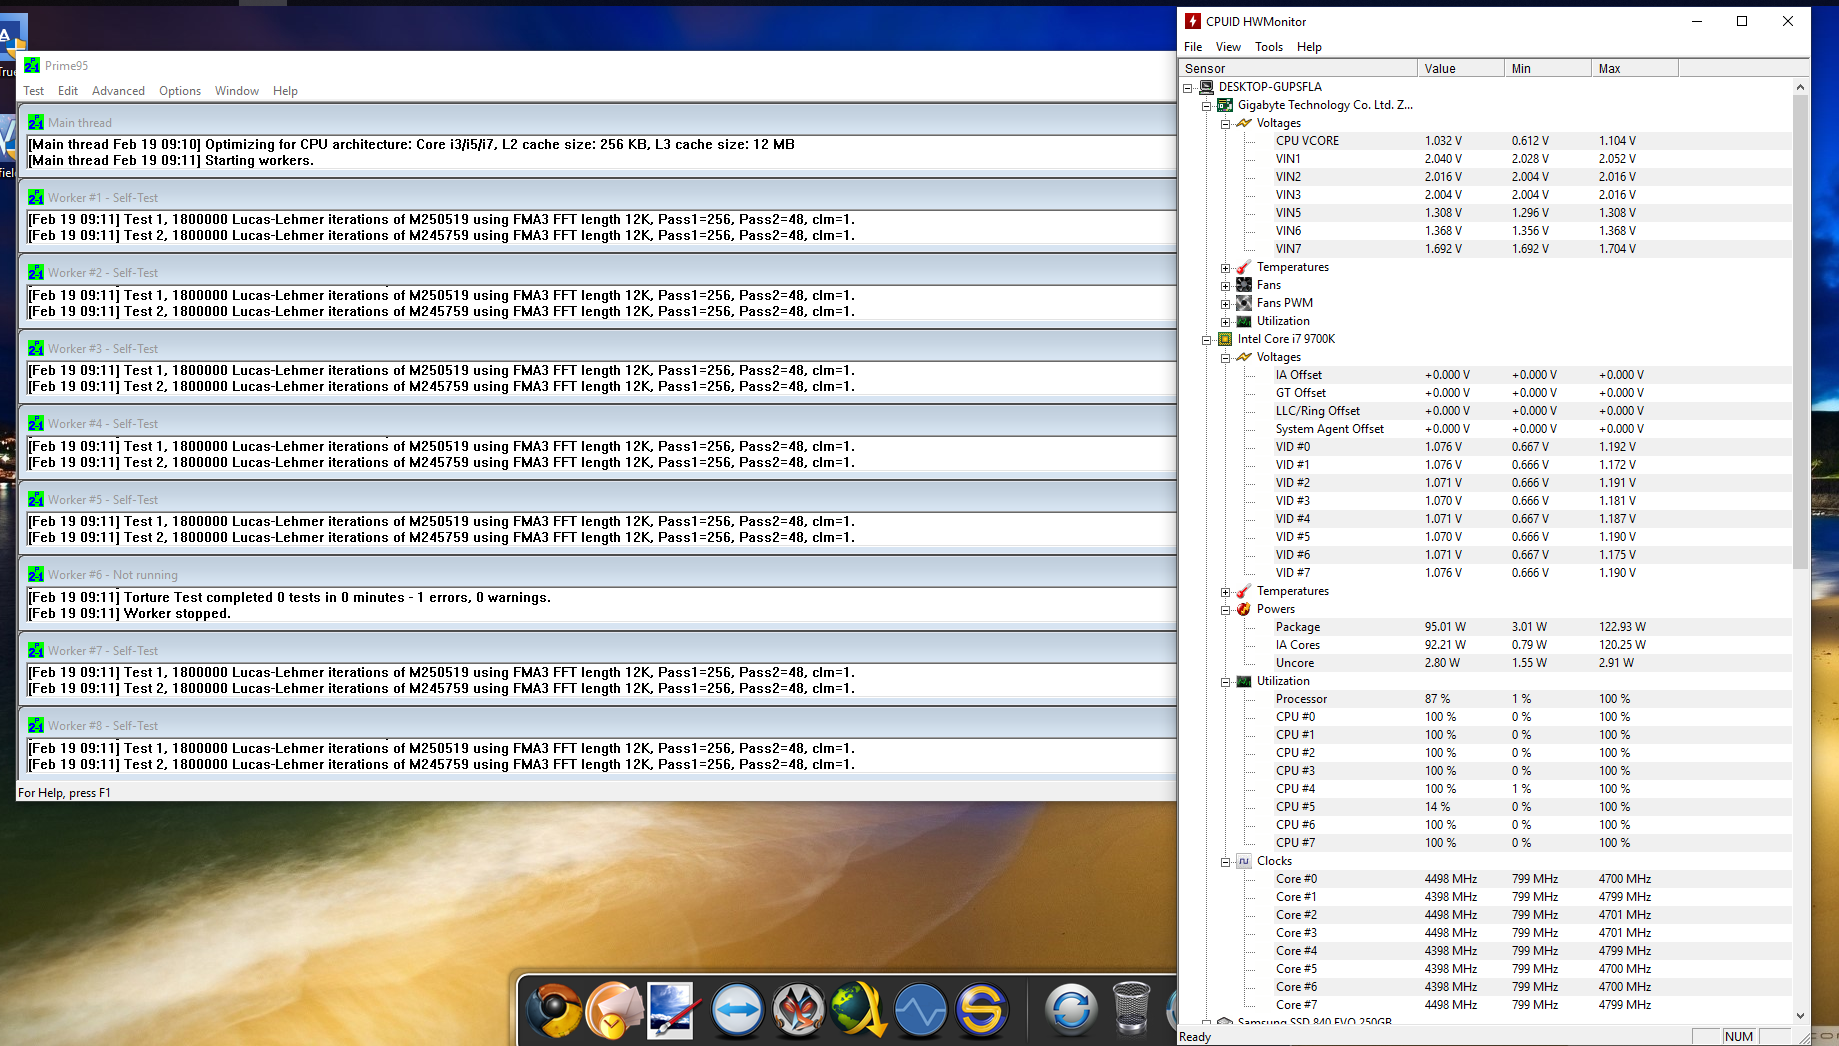Open the blue waveform monitor dock icon
1839x1046 pixels.
click(x=920, y=1010)
